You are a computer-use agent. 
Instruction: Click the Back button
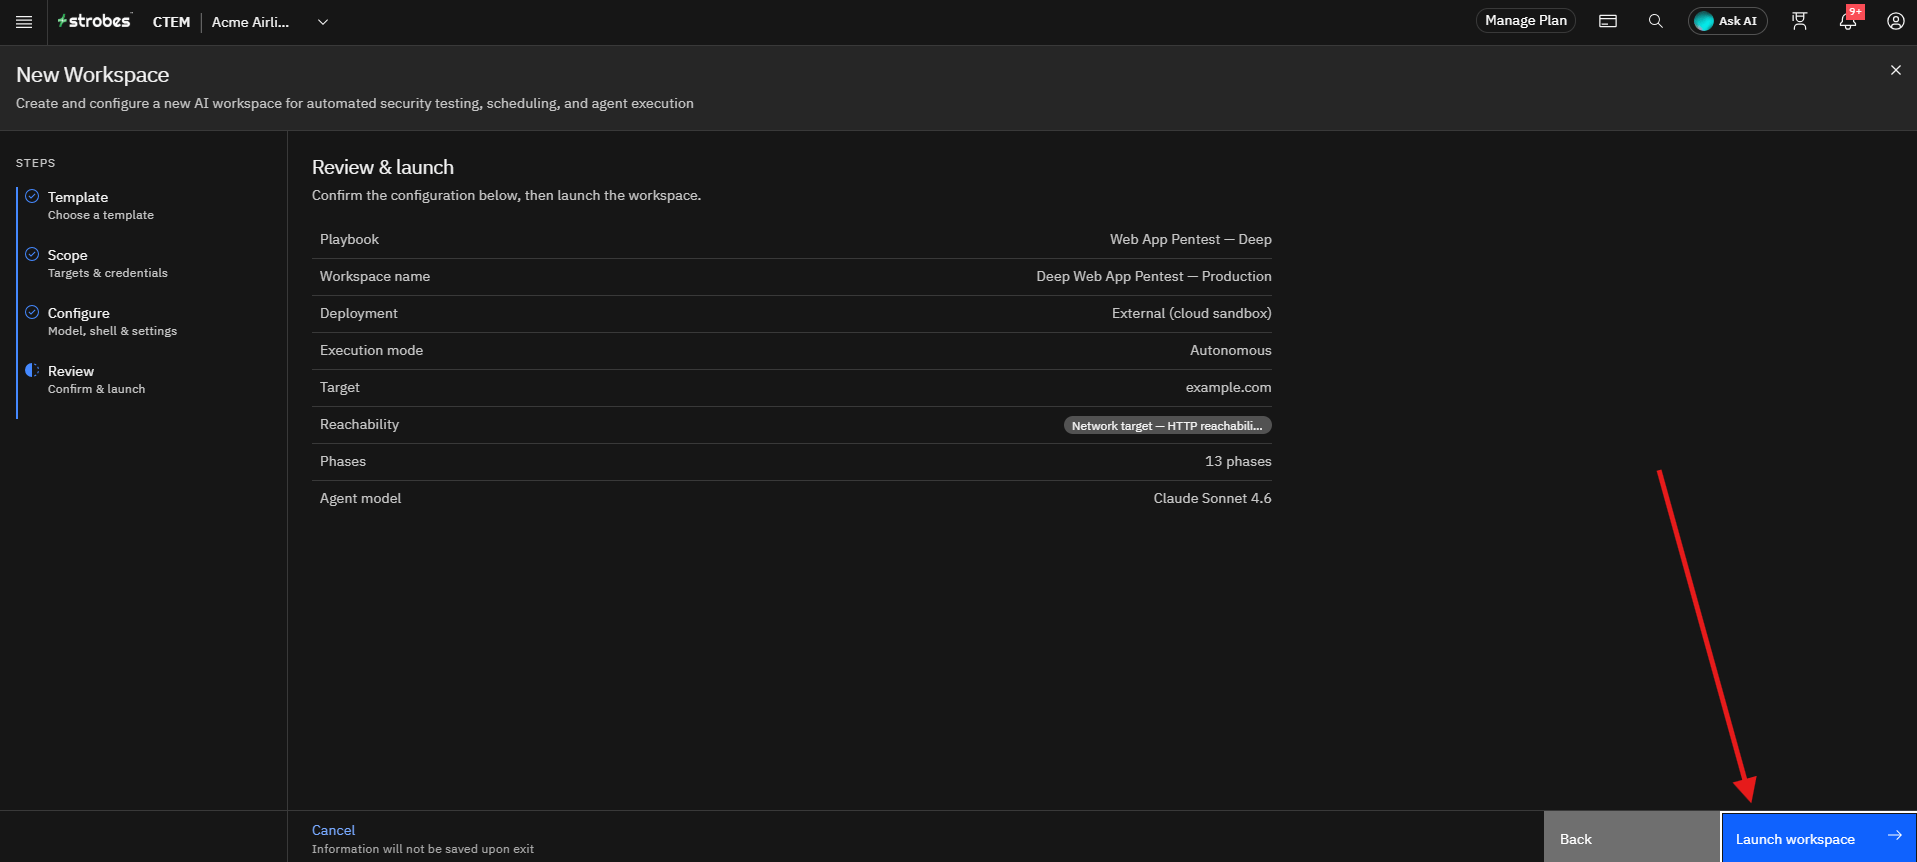1632,839
